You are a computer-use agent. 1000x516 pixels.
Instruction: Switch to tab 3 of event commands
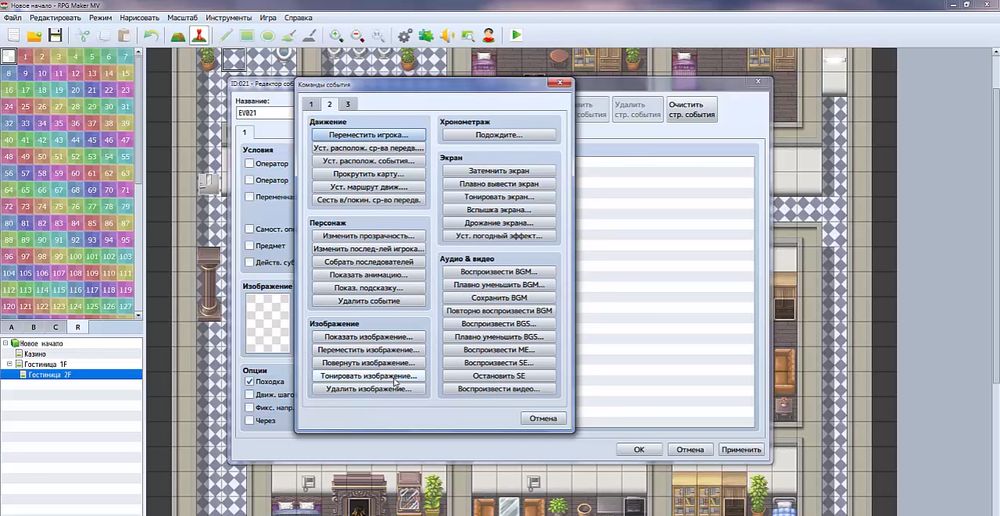(348, 105)
